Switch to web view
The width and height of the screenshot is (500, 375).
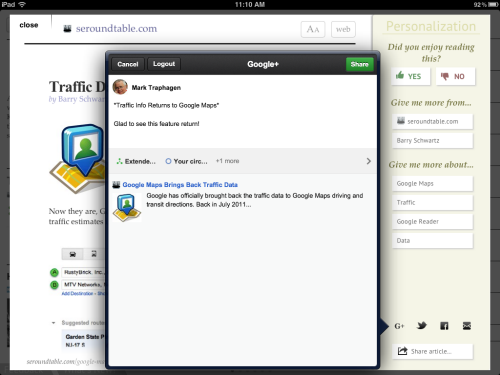pos(343,29)
